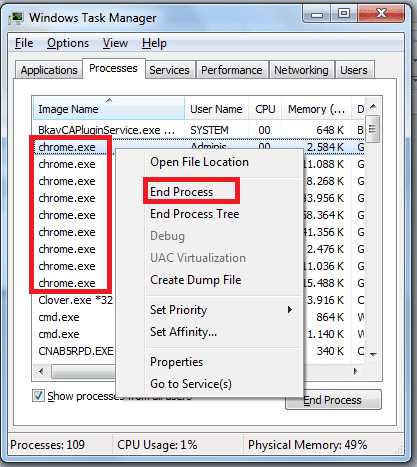
Task: Switch to the Users tab
Action: [354, 70]
